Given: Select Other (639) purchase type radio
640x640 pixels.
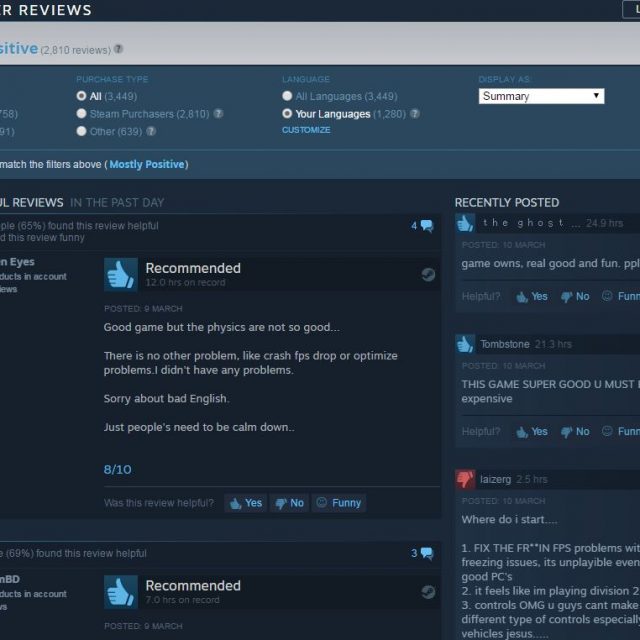Looking at the screenshot, I should pyautogui.click(x=81, y=131).
